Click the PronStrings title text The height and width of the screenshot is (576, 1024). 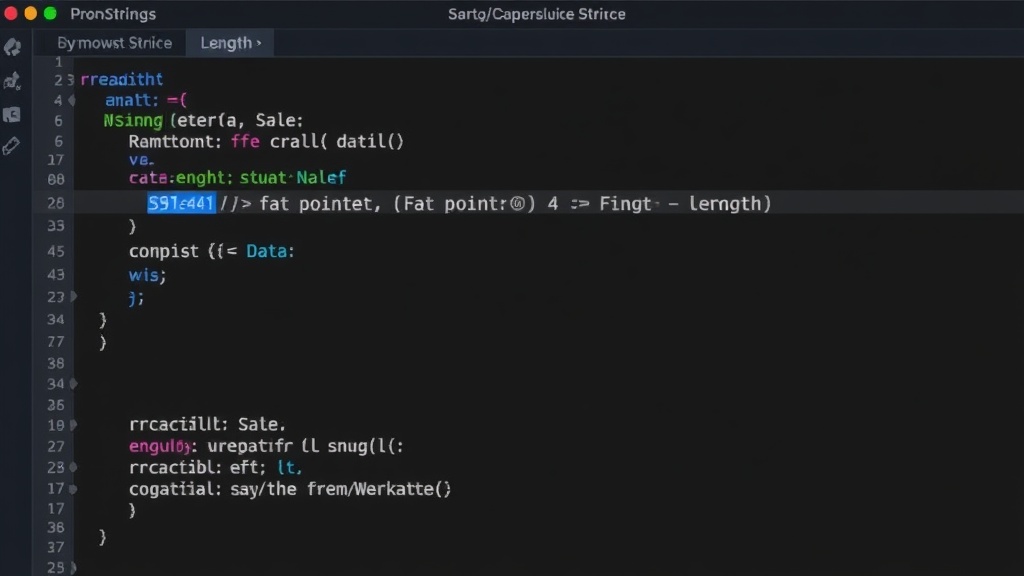tap(113, 14)
